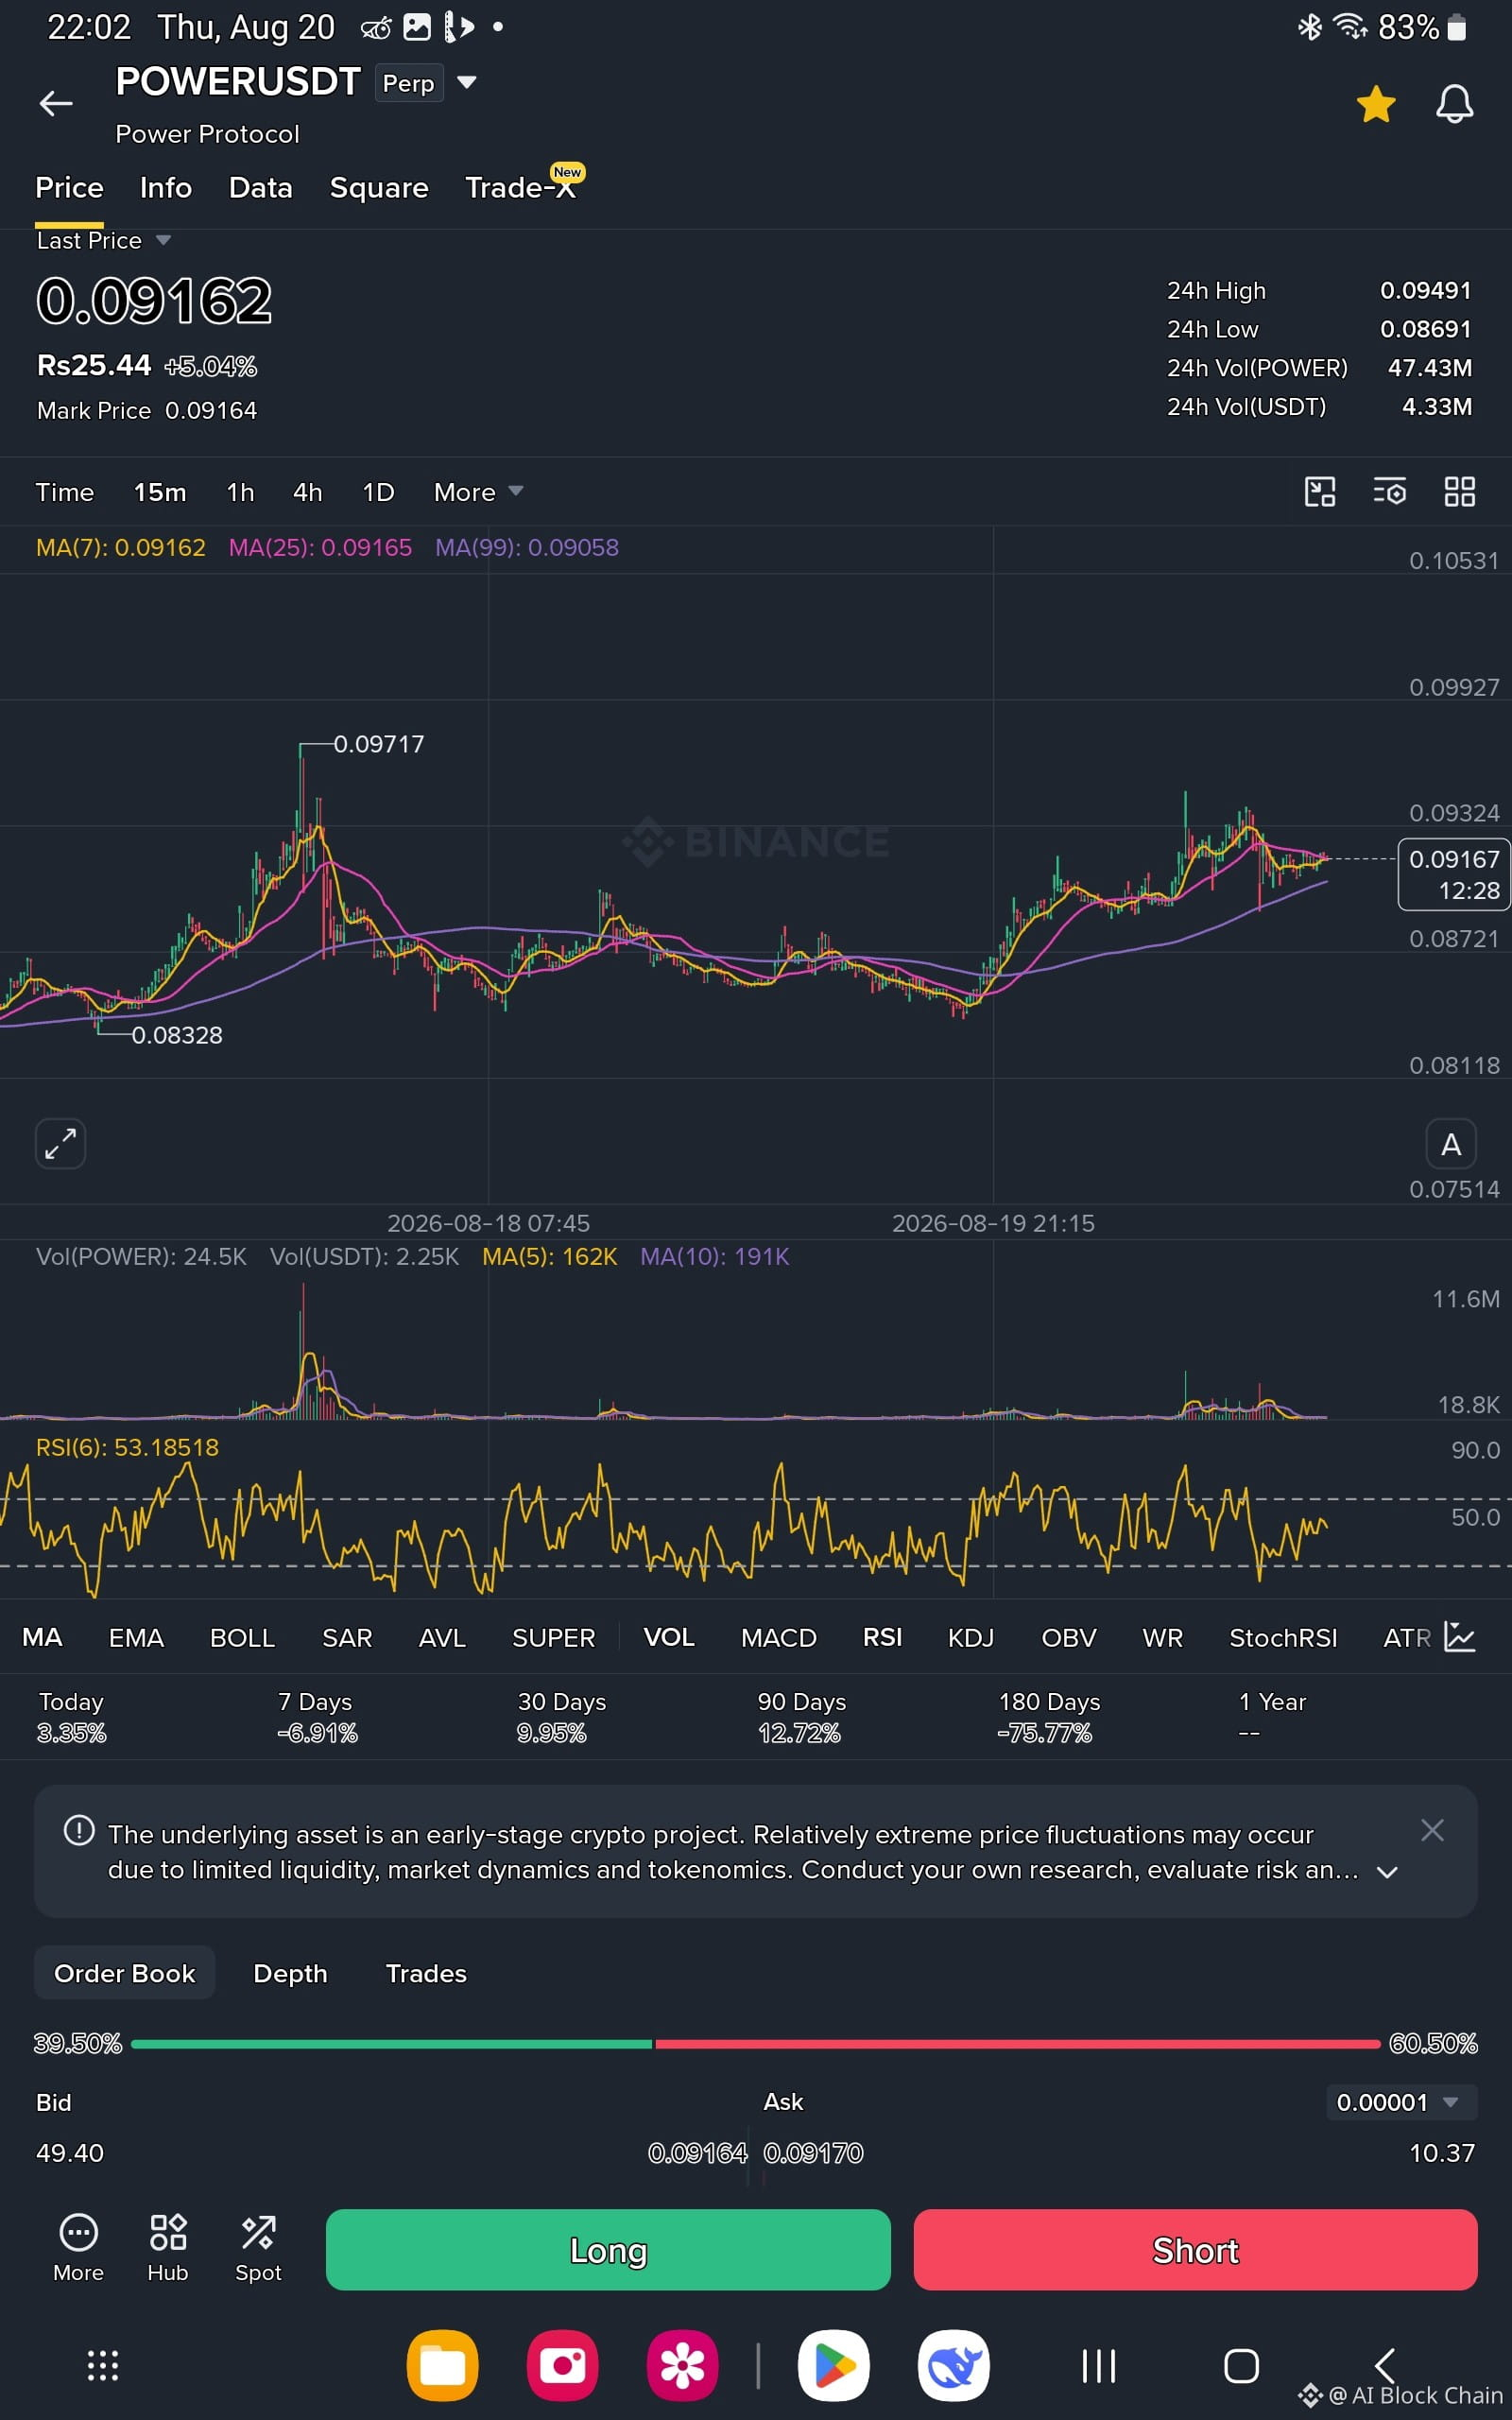Toggle the MACD indicator

pyautogui.click(x=779, y=1638)
